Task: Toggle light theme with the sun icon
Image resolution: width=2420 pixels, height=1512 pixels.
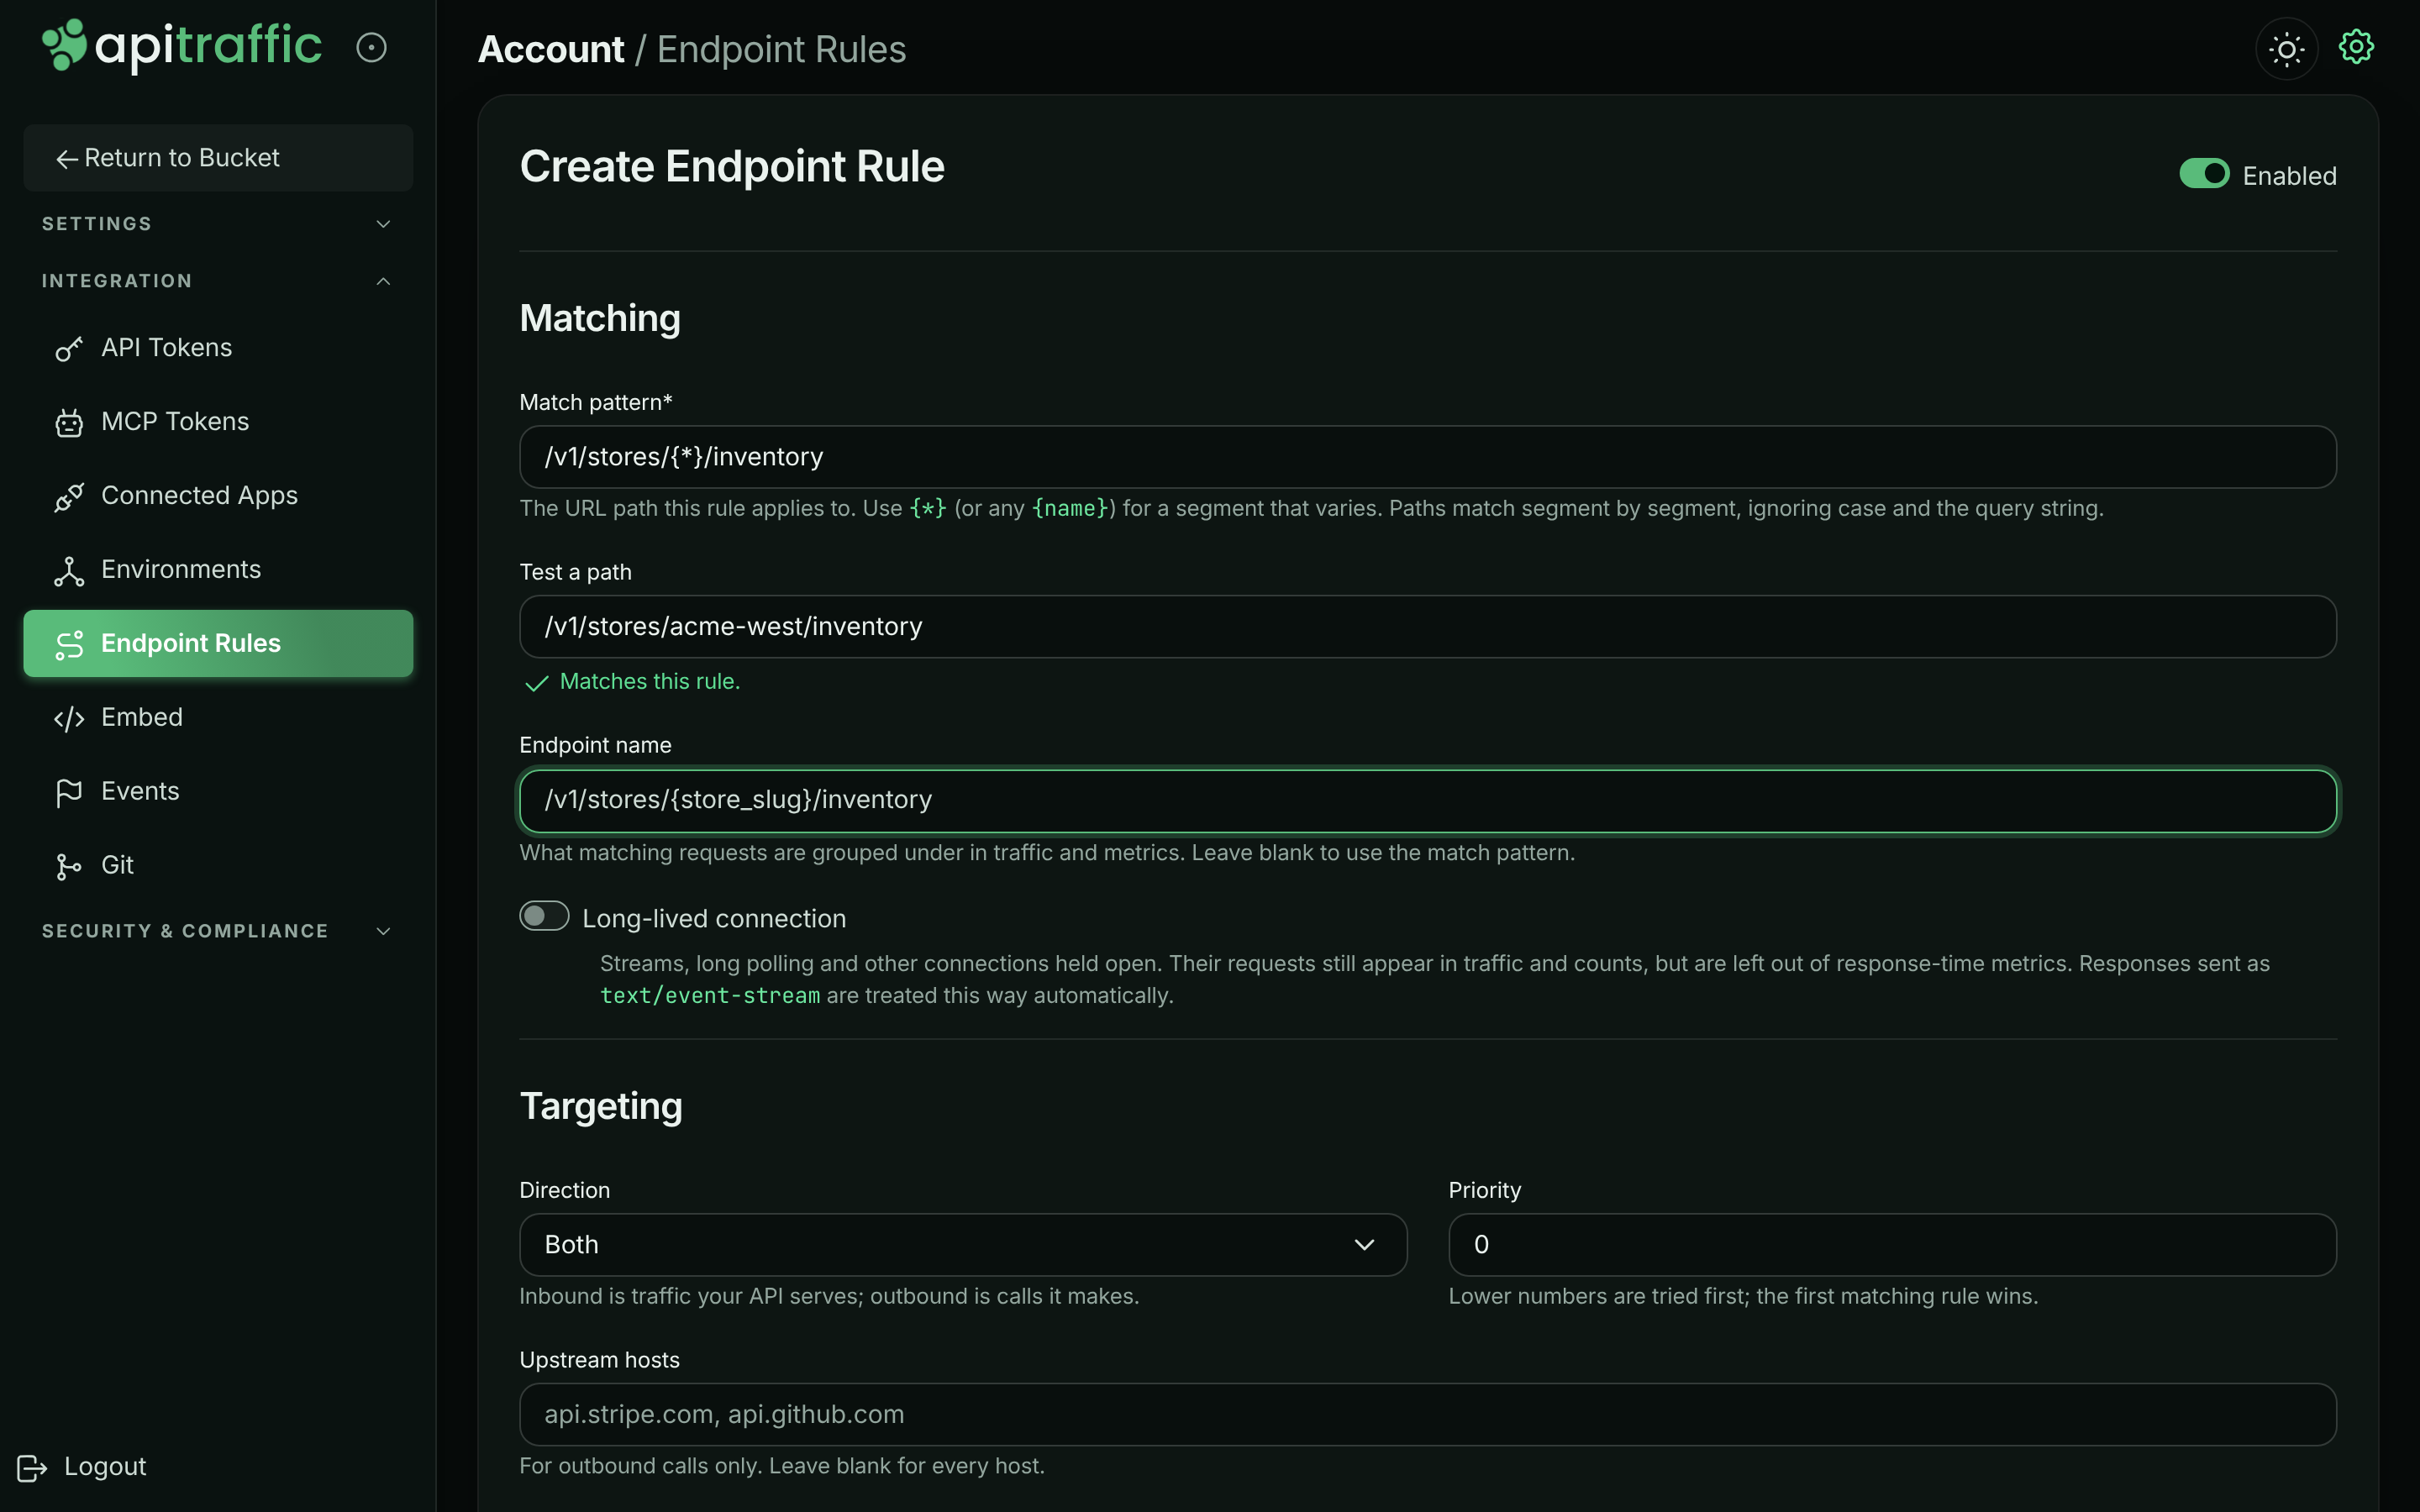Action: coord(2286,48)
